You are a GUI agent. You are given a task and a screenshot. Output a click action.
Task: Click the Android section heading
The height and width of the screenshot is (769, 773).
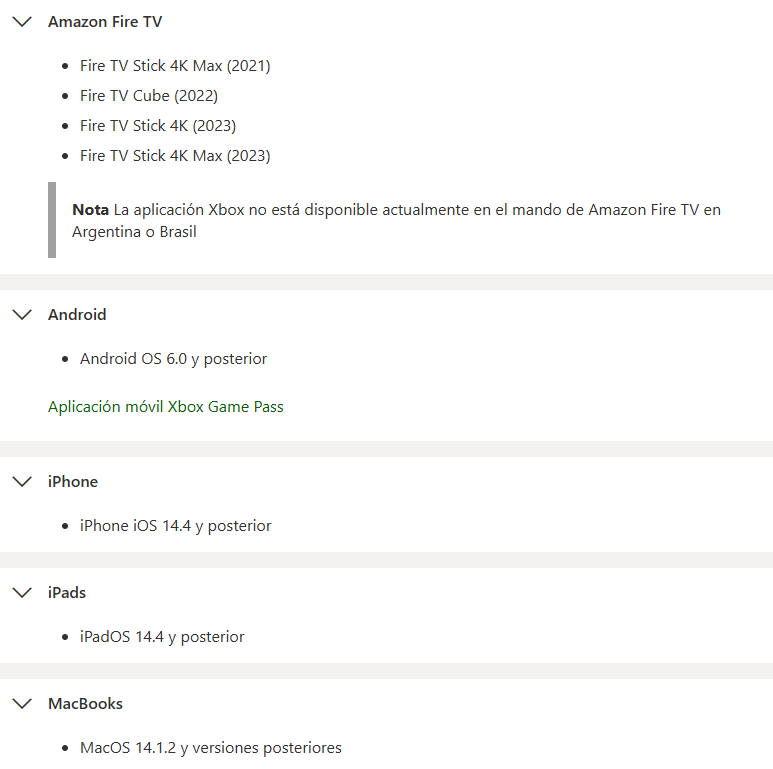point(77,315)
